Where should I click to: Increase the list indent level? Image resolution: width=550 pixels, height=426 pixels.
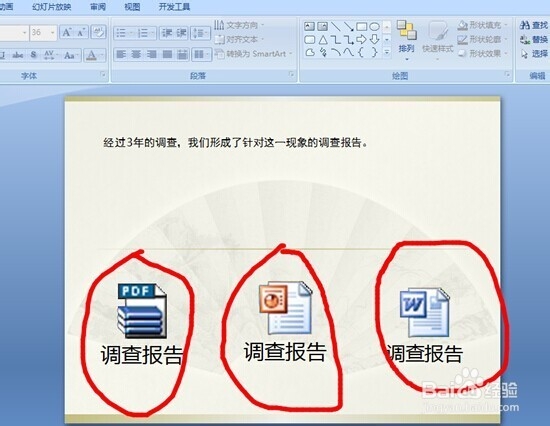point(181,33)
